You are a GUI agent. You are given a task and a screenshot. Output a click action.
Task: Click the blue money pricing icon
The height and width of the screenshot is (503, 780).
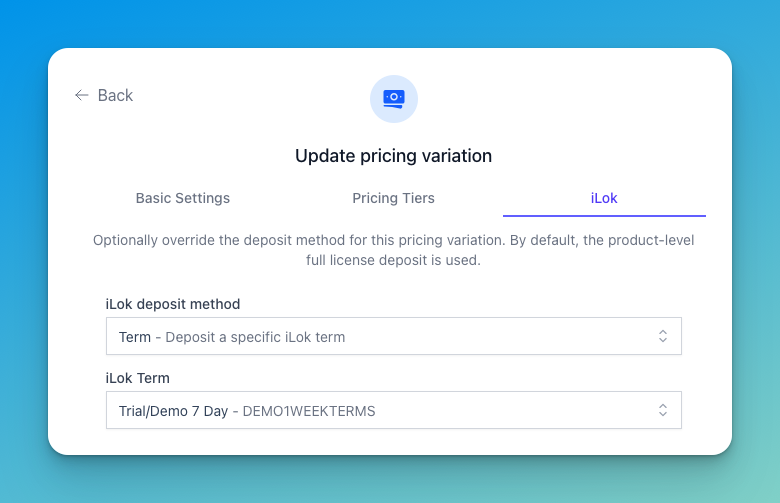click(x=393, y=99)
